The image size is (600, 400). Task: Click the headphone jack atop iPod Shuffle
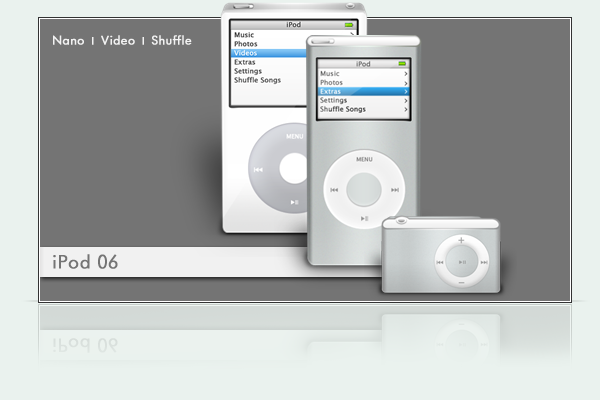pyautogui.click(x=401, y=220)
